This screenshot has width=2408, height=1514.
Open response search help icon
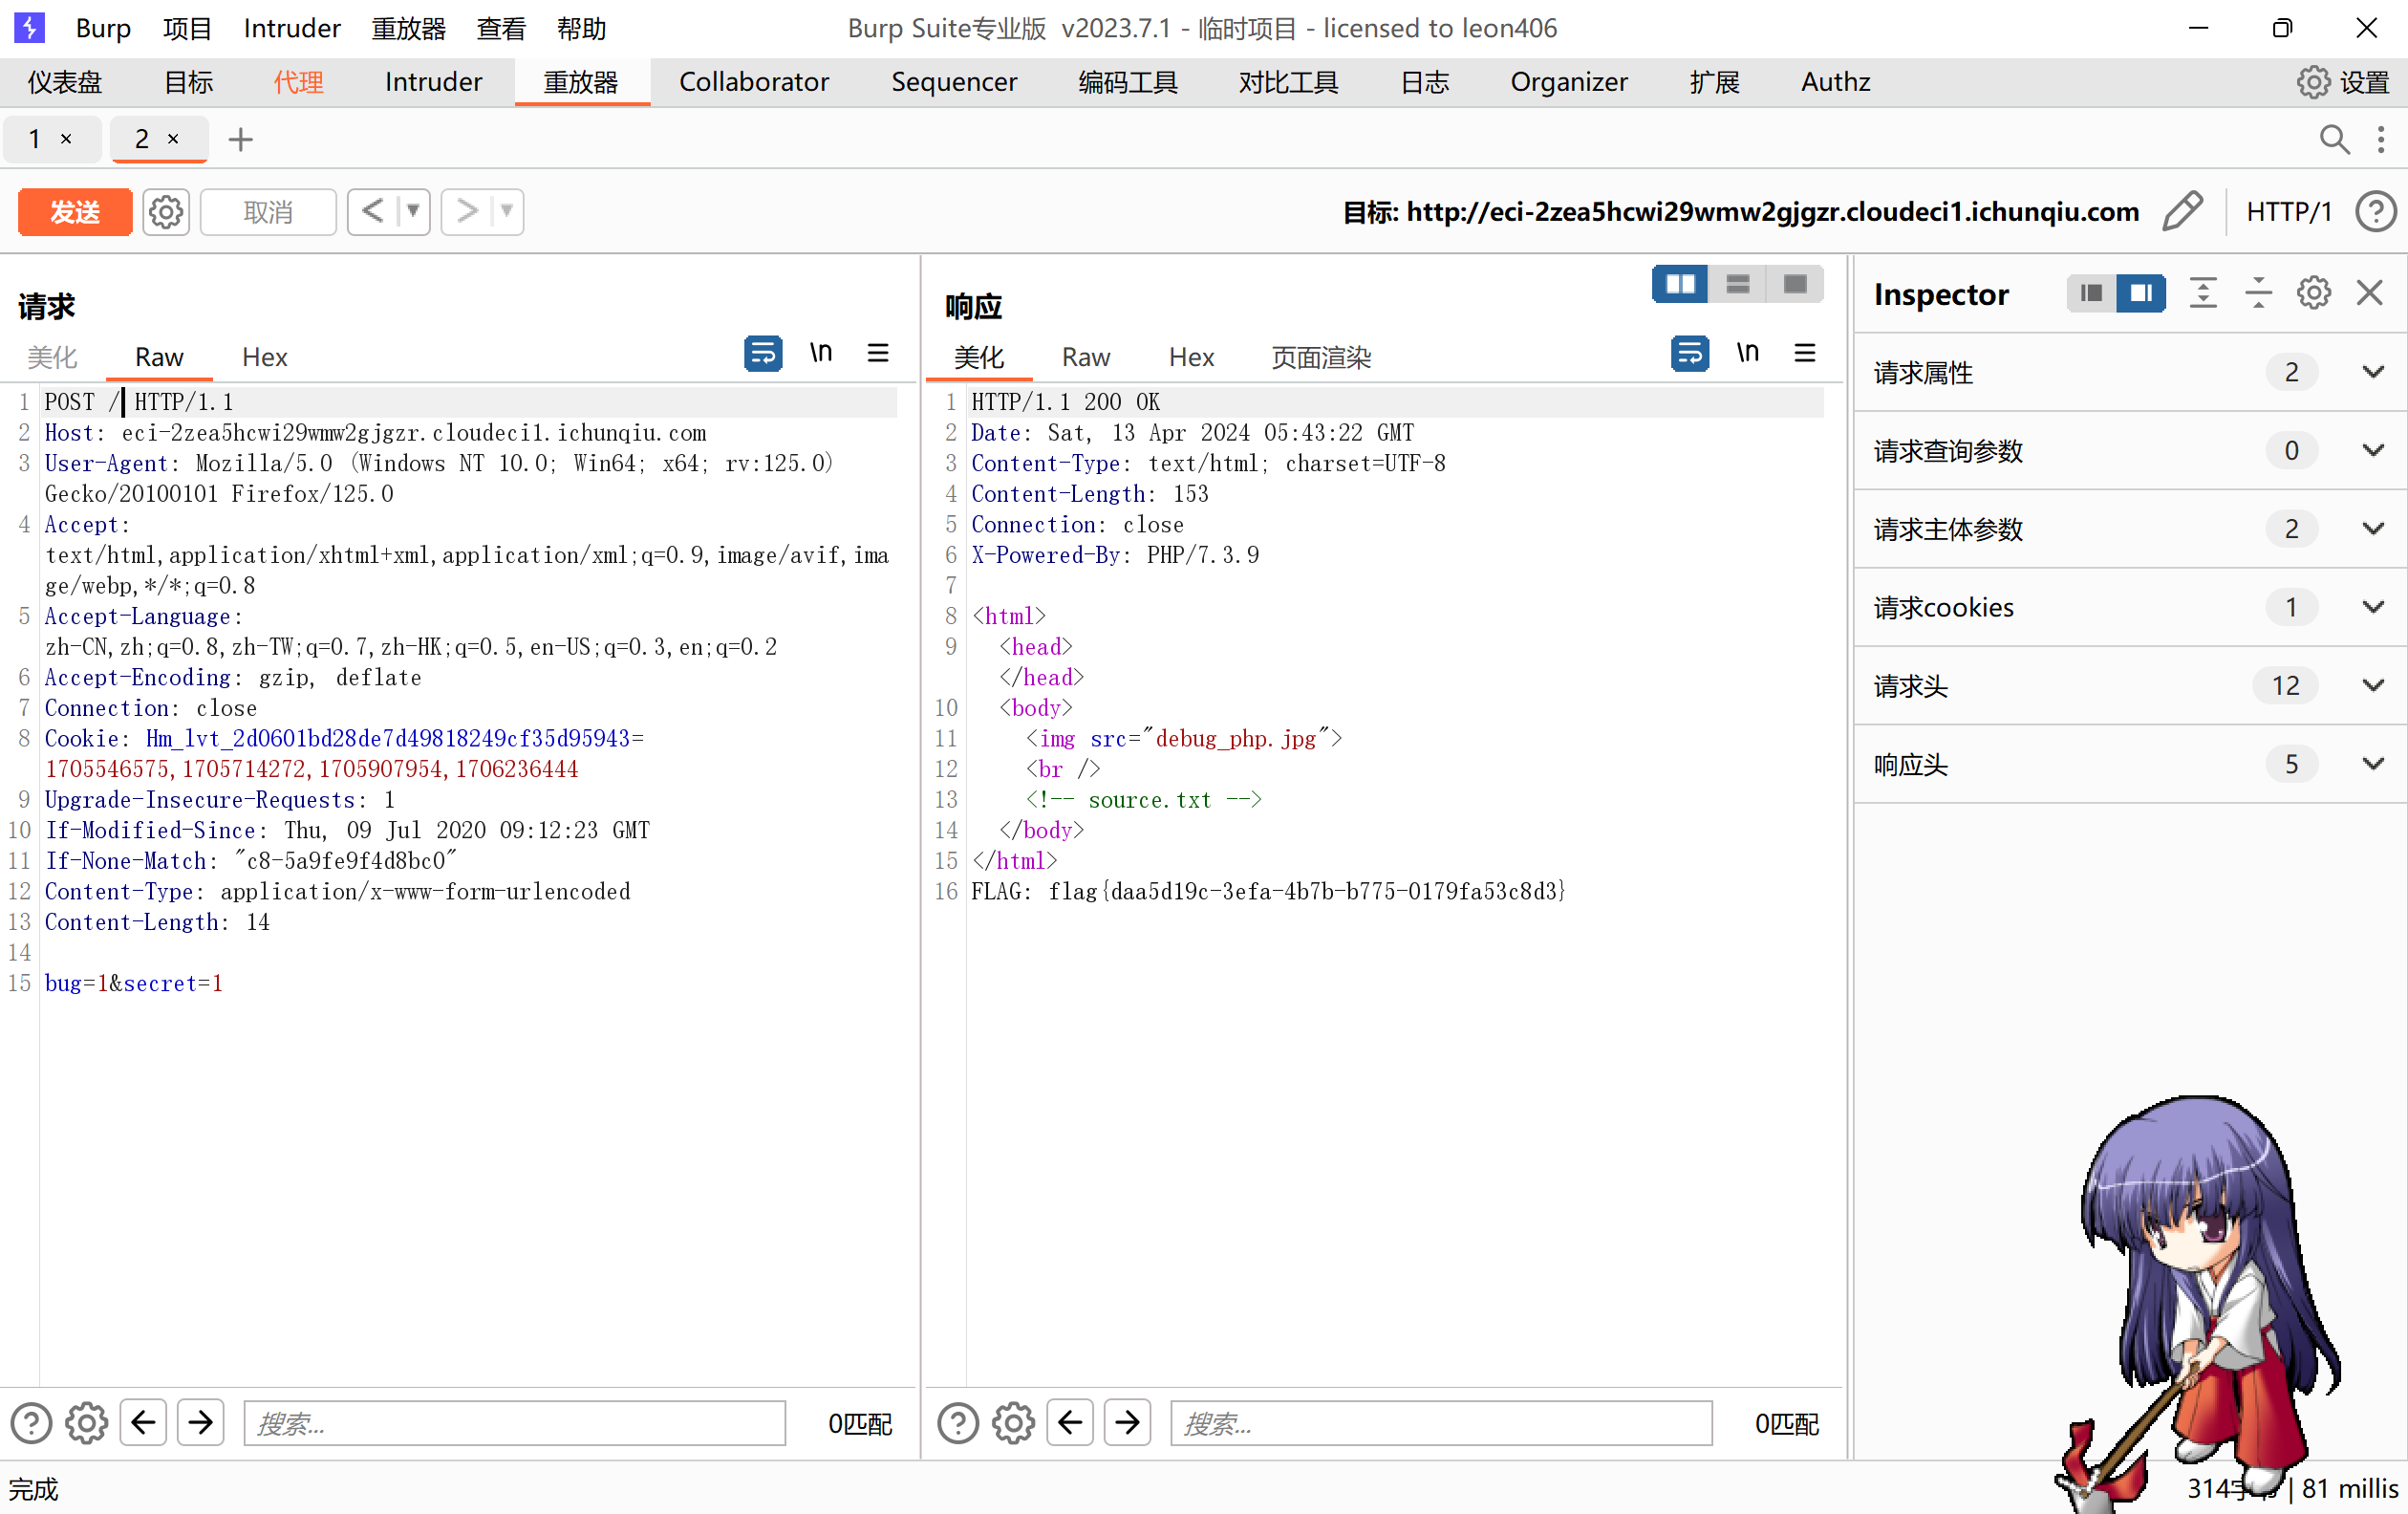coord(958,1423)
